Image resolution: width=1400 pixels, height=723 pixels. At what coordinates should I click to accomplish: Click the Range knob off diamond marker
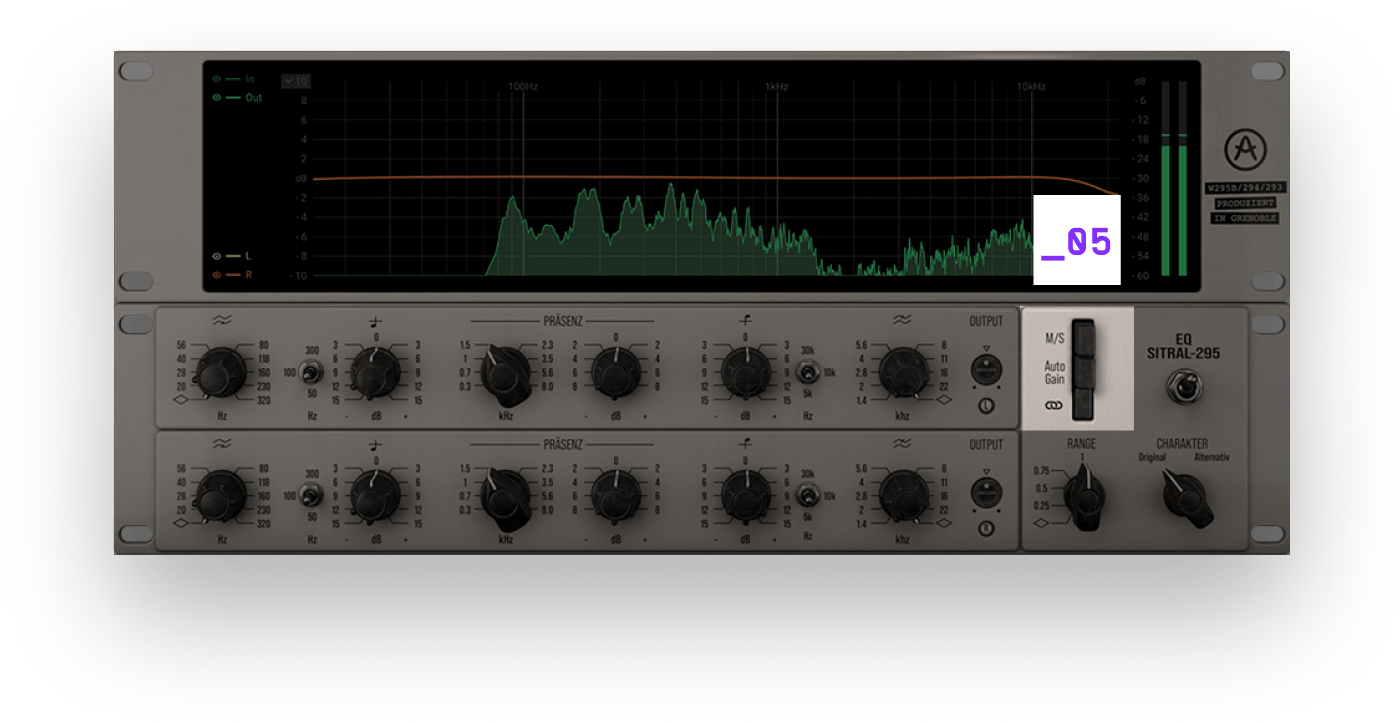point(1043,523)
